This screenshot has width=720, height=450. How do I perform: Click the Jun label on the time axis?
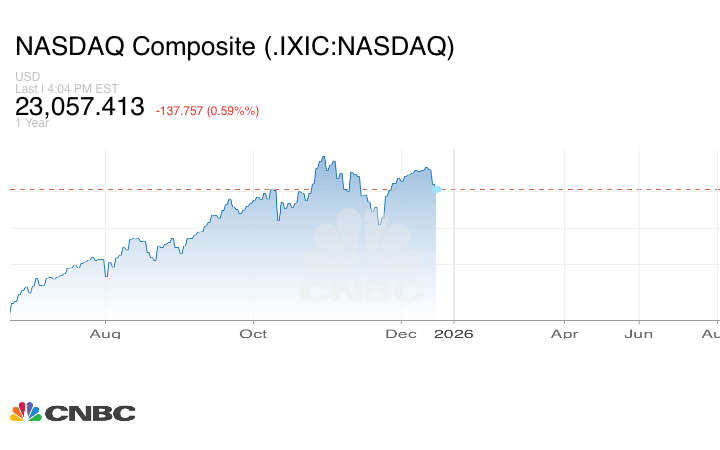638,333
